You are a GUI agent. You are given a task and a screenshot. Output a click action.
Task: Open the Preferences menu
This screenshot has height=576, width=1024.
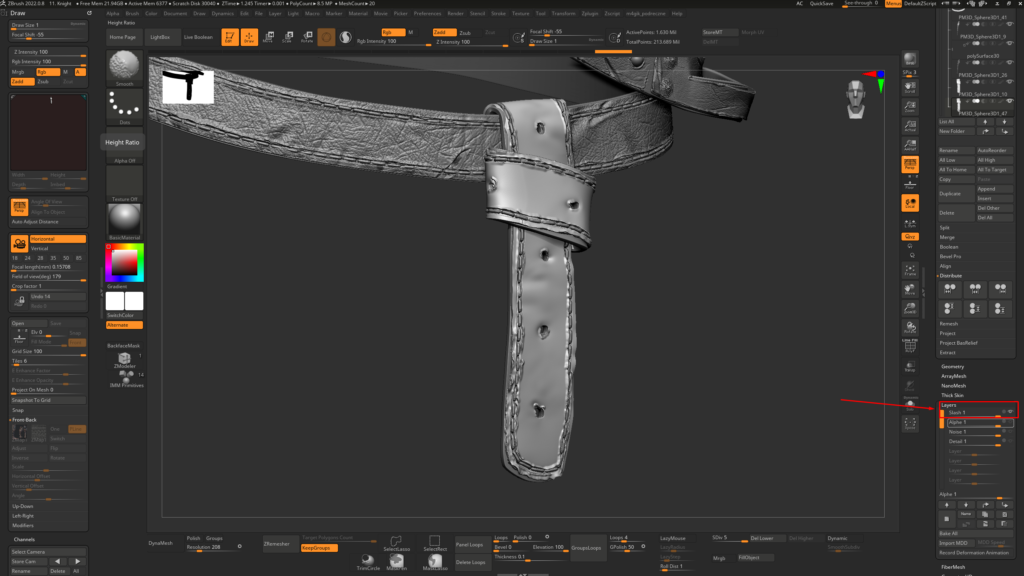(x=427, y=13)
